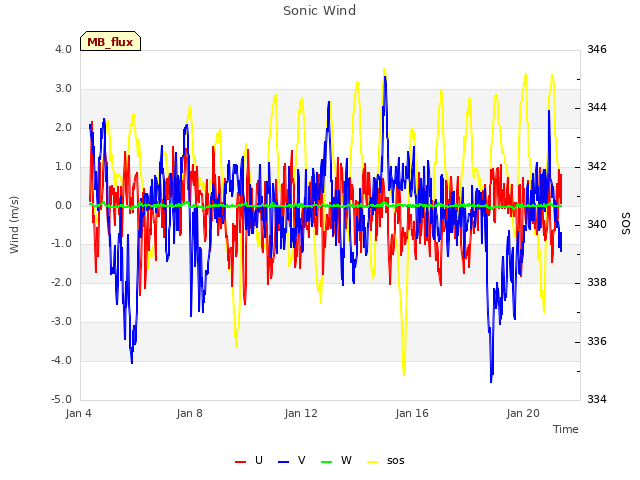The width and height of the screenshot is (640, 480).
Task: Click the 3.0 left axis value
Action: pos(63,89)
